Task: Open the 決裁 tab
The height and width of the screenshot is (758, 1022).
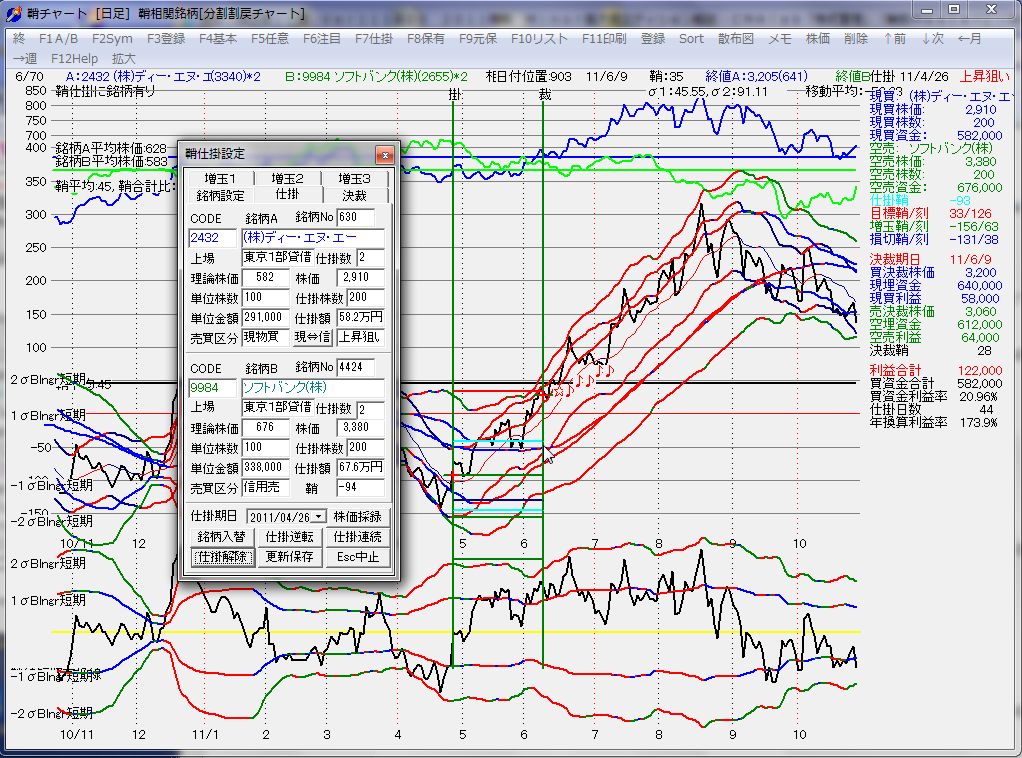Action: [355, 195]
